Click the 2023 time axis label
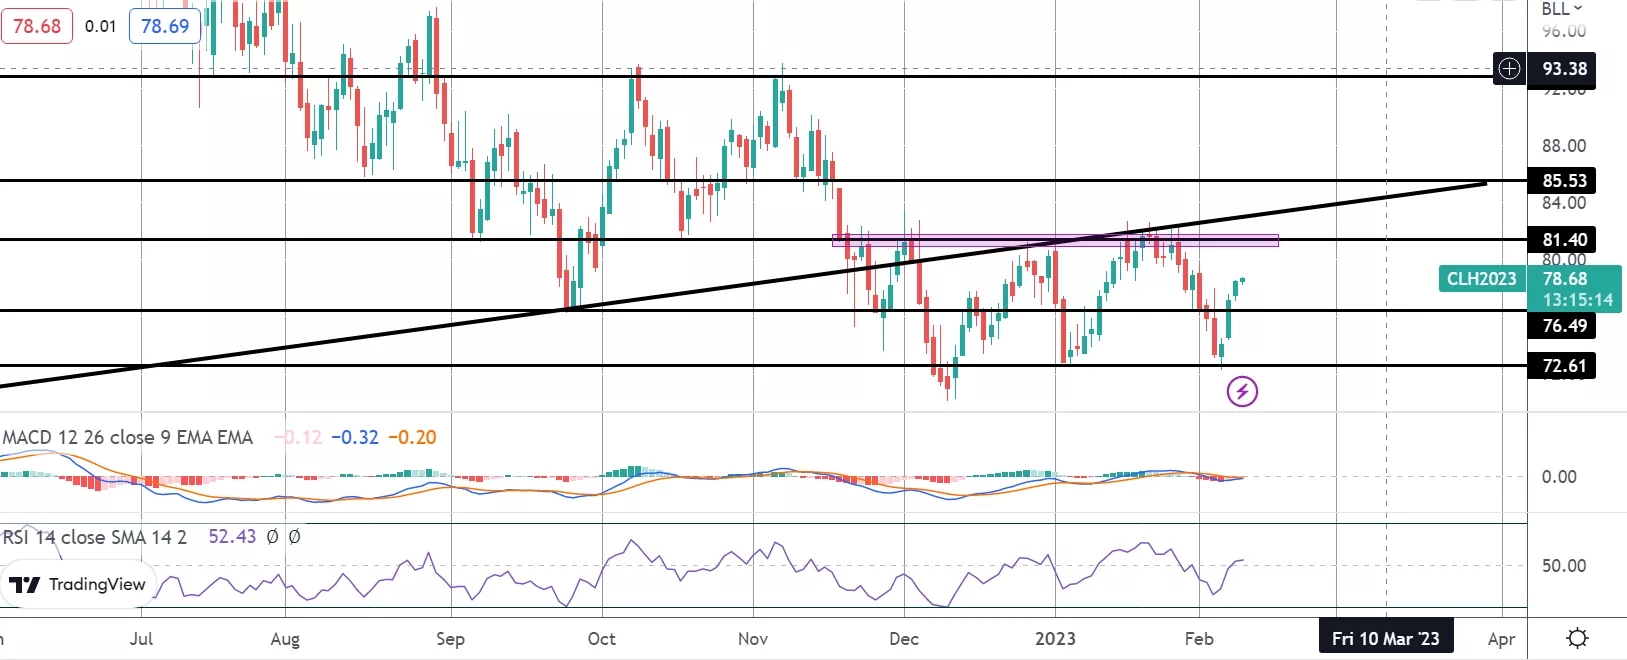1627x660 pixels. (1055, 638)
